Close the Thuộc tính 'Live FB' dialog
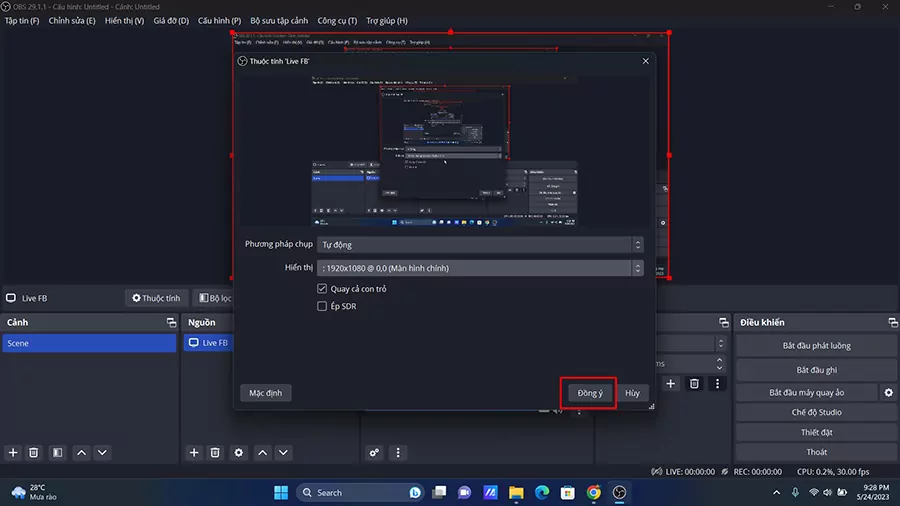The height and width of the screenshot is (506, 900). (x=645, y=61)
